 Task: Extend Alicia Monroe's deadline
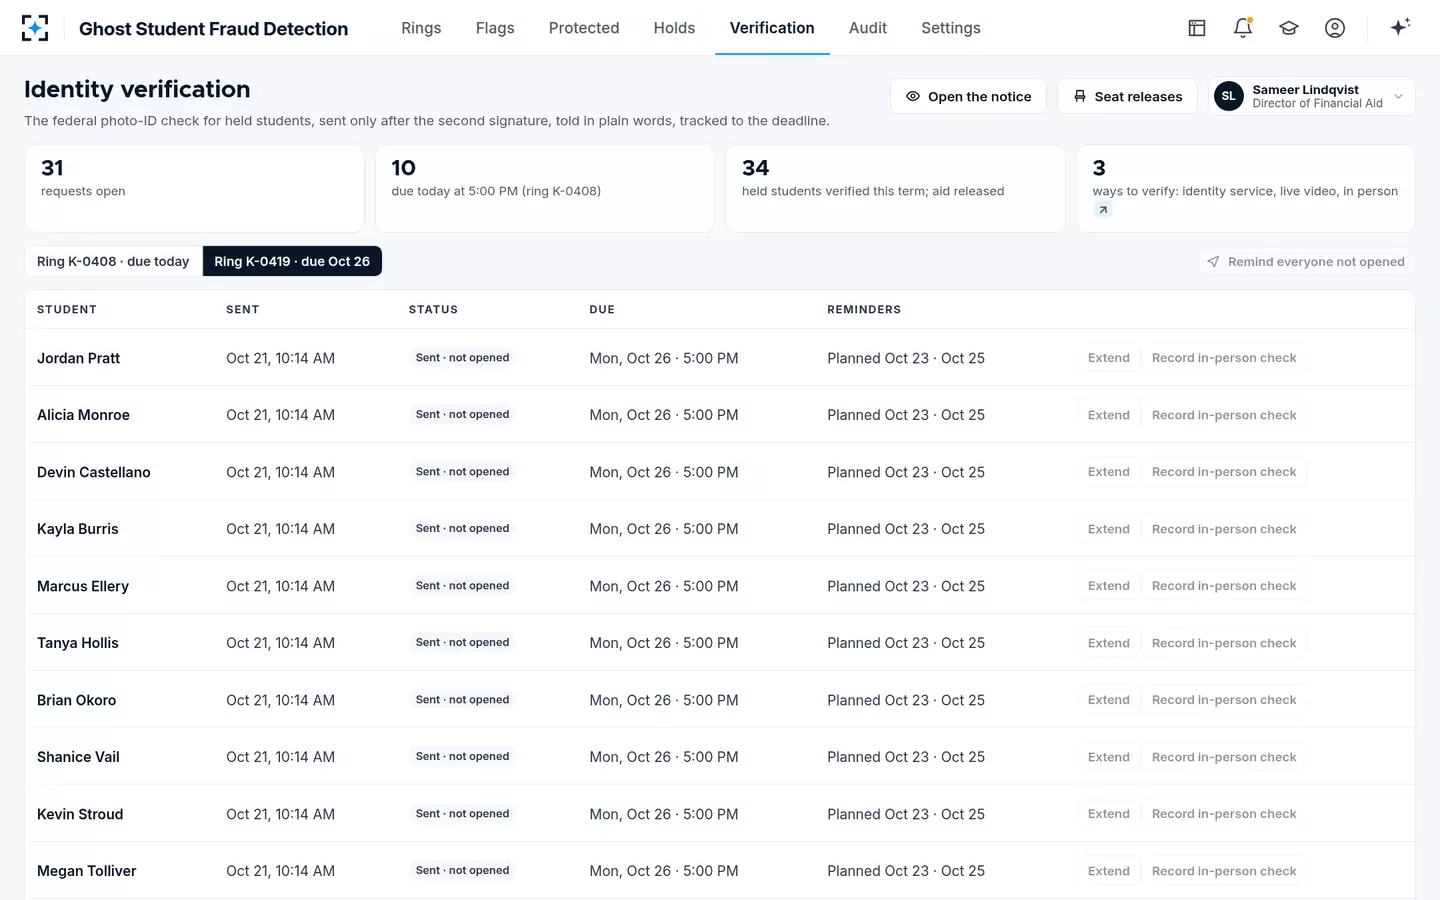click(x=1109, y=415)
